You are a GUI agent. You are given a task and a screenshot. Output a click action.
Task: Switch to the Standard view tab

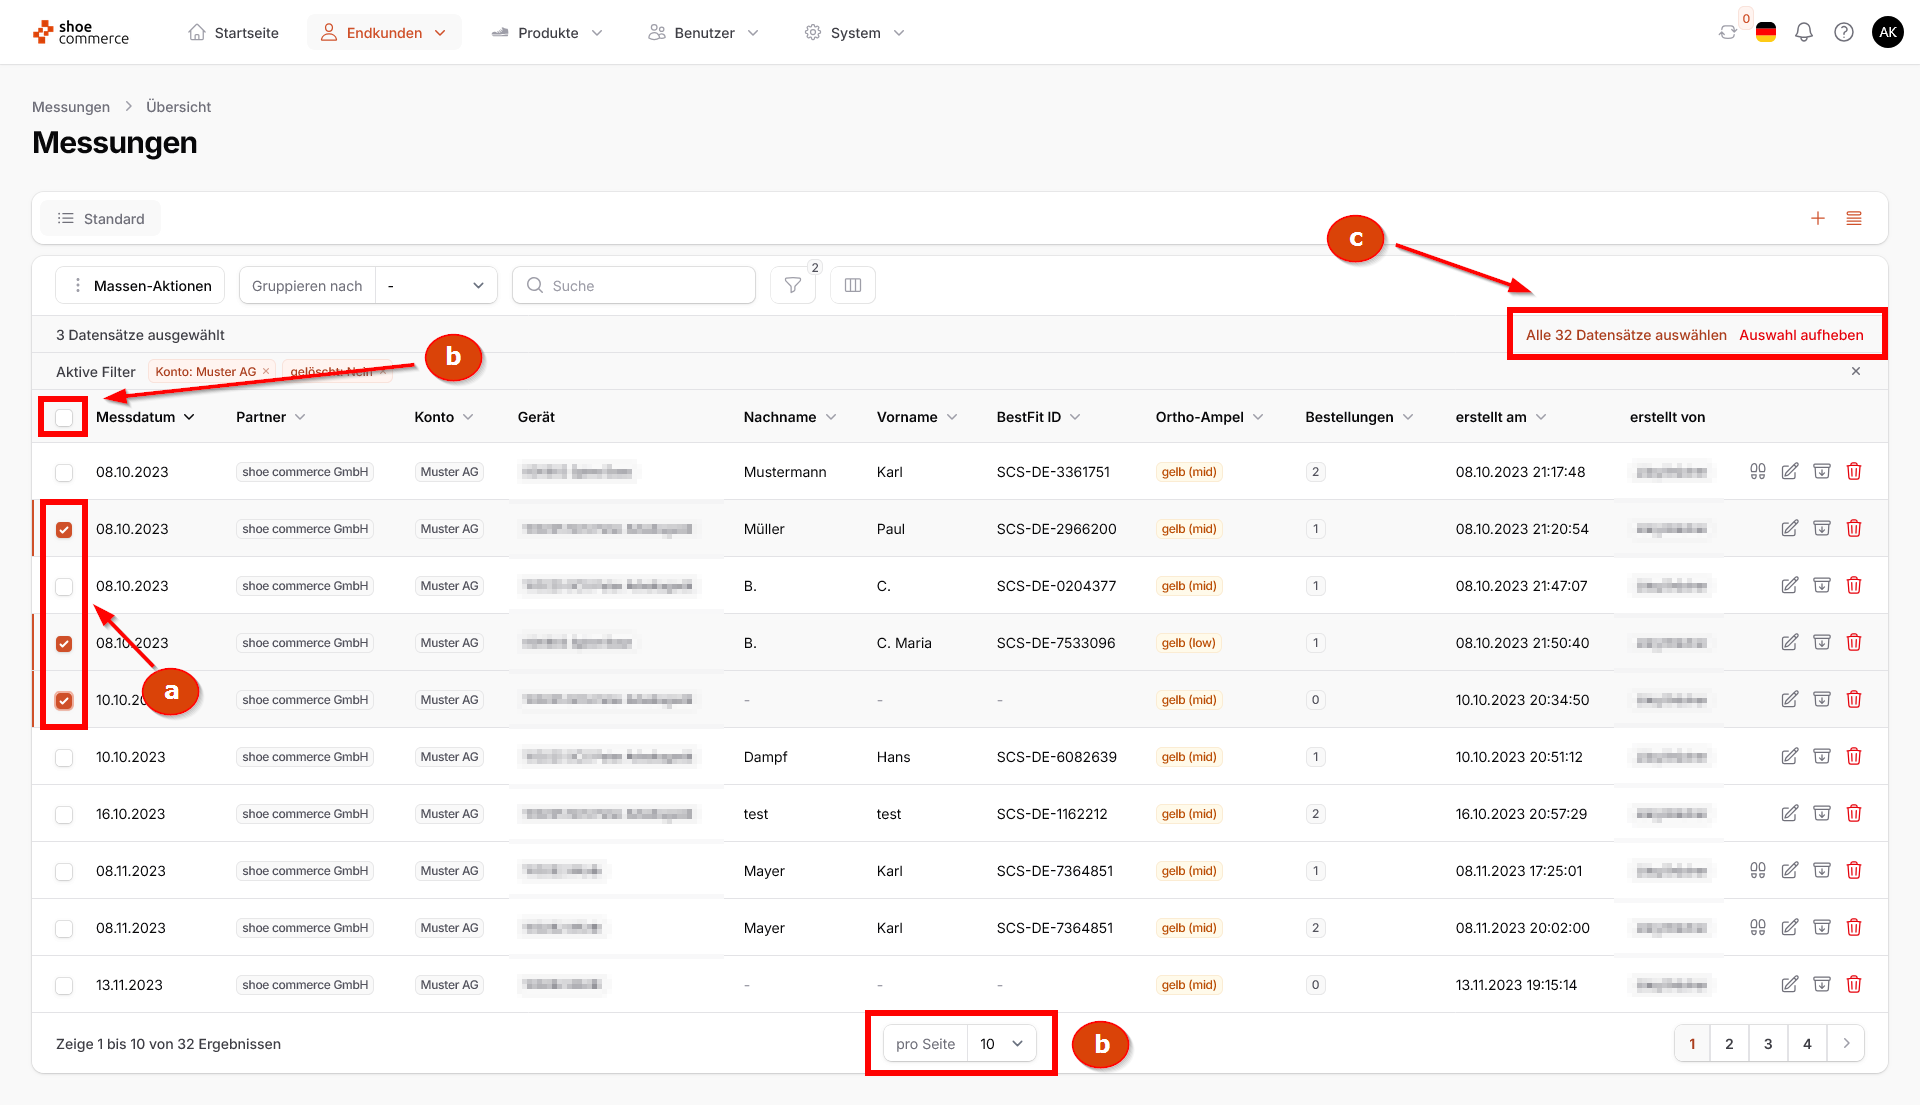click(x=101, y=219)
